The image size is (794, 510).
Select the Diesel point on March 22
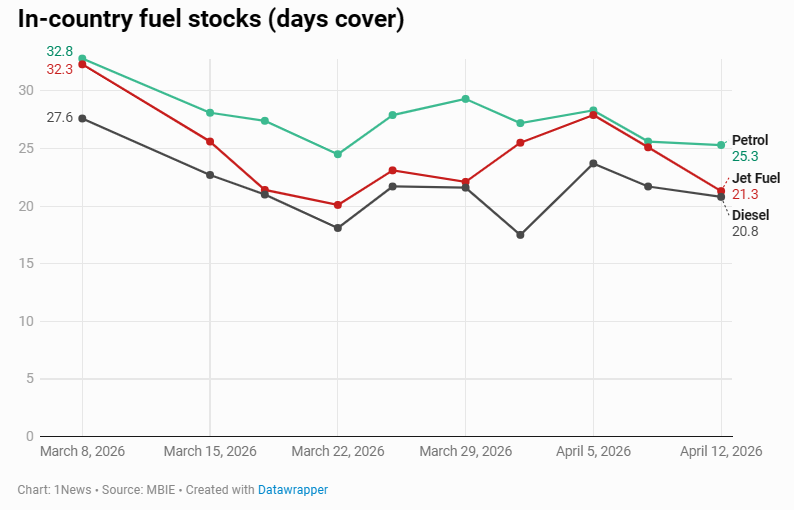point(338,228)
